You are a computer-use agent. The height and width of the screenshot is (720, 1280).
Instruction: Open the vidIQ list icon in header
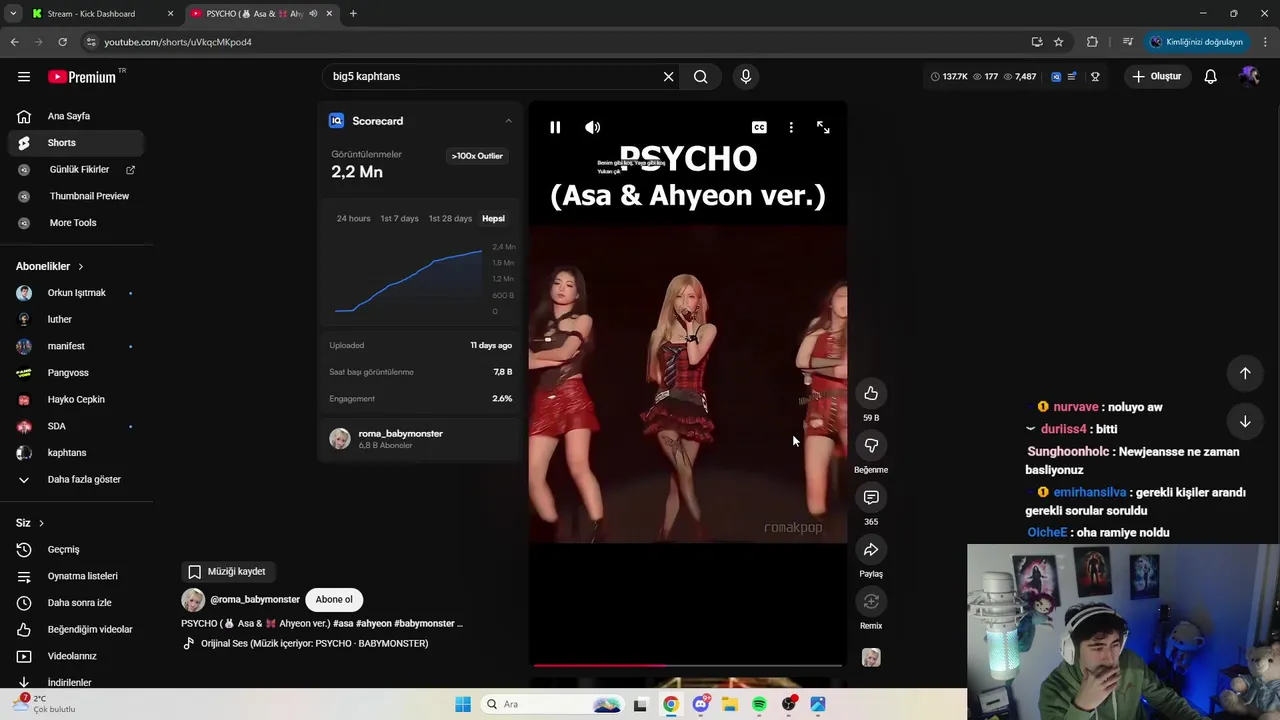click(1072, 76)
